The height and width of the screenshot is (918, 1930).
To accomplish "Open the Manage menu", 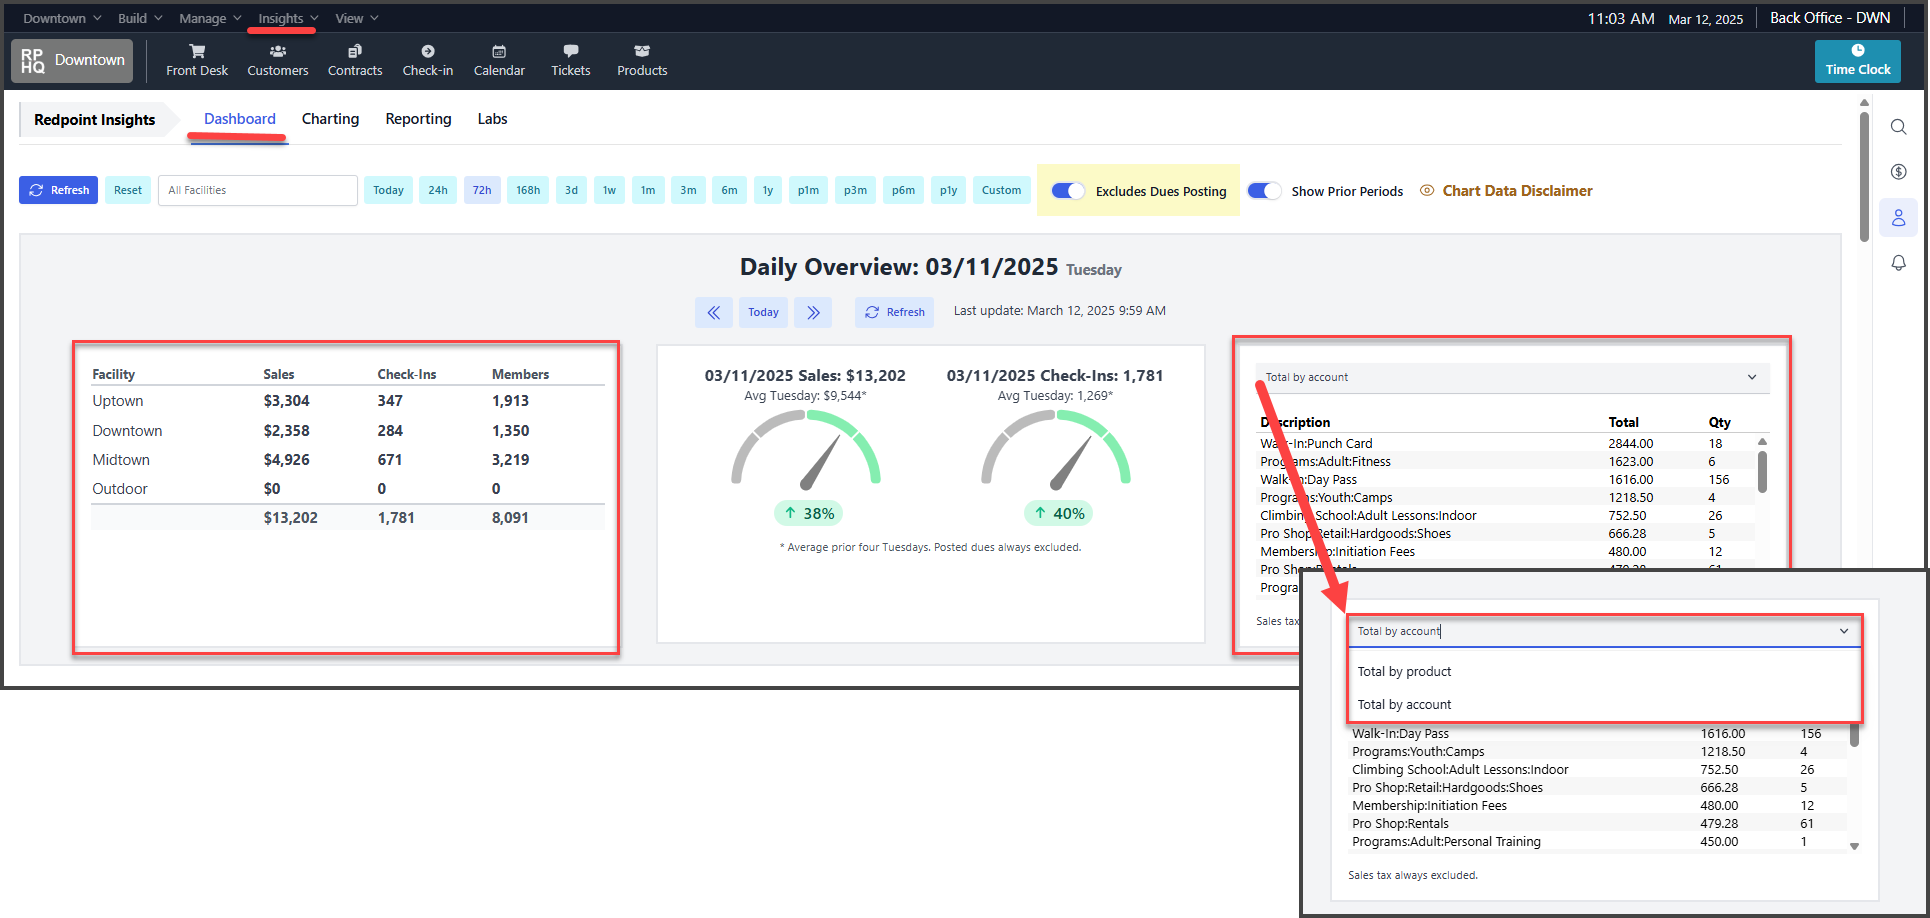I will tap(210, 18).
